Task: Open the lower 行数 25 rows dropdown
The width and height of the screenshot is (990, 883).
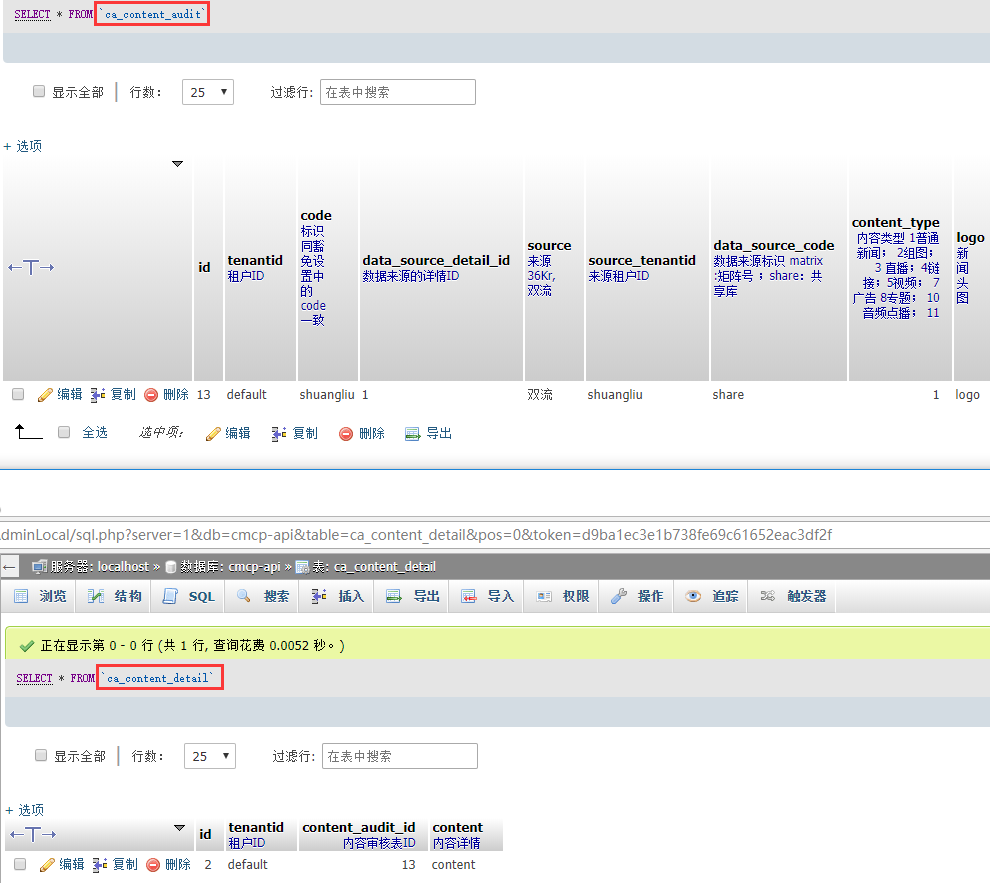Action: point(209,756)
